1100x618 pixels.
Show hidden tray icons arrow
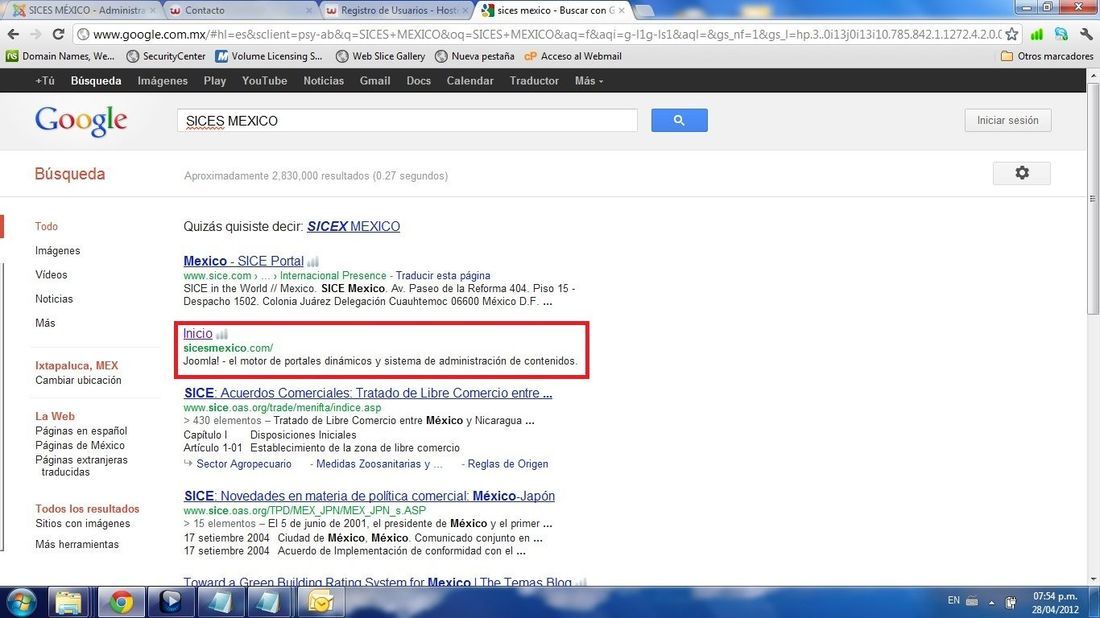(991, 602)
